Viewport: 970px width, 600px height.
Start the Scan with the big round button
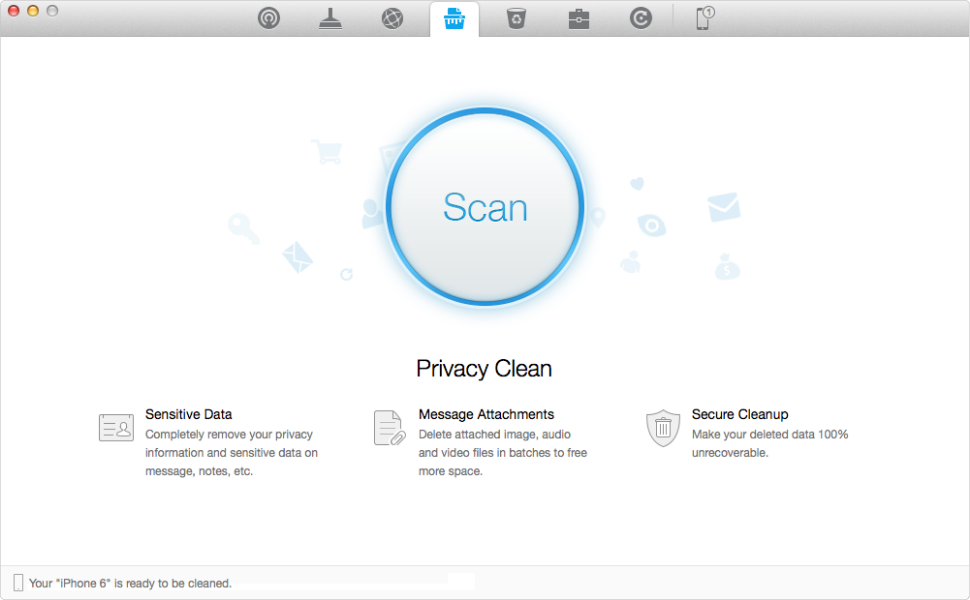tap(485, 207)
